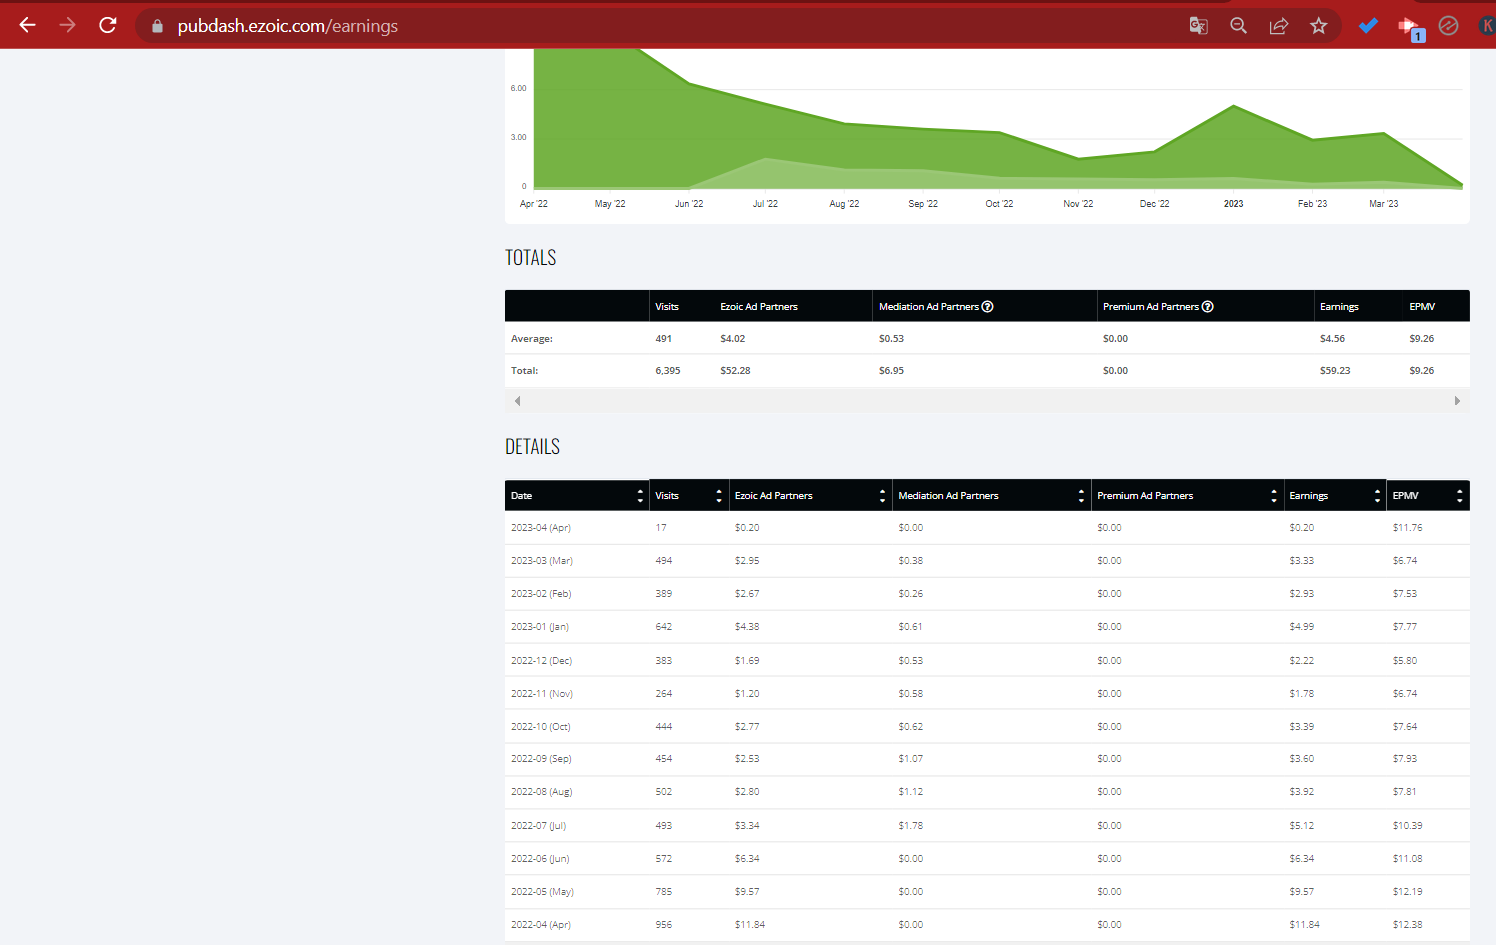Click the 2022-07 (Jul) date cell

pyautogui.click(x=538, y=825)
